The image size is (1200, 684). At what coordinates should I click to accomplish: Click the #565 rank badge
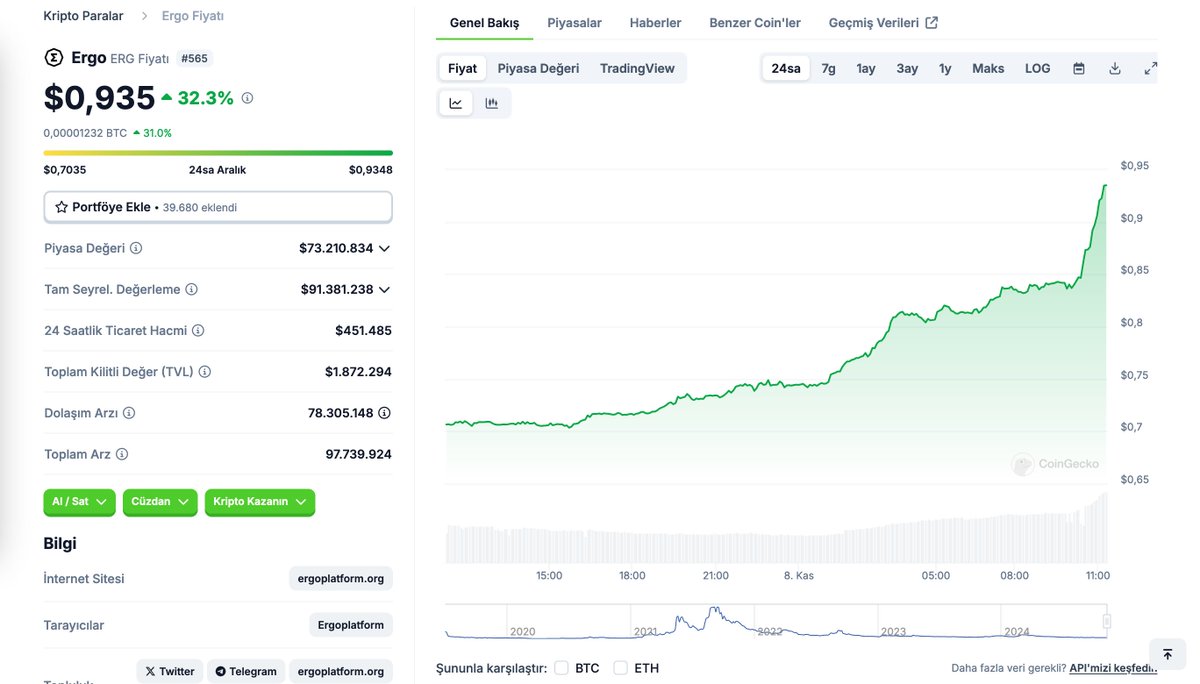pos(195,59)
